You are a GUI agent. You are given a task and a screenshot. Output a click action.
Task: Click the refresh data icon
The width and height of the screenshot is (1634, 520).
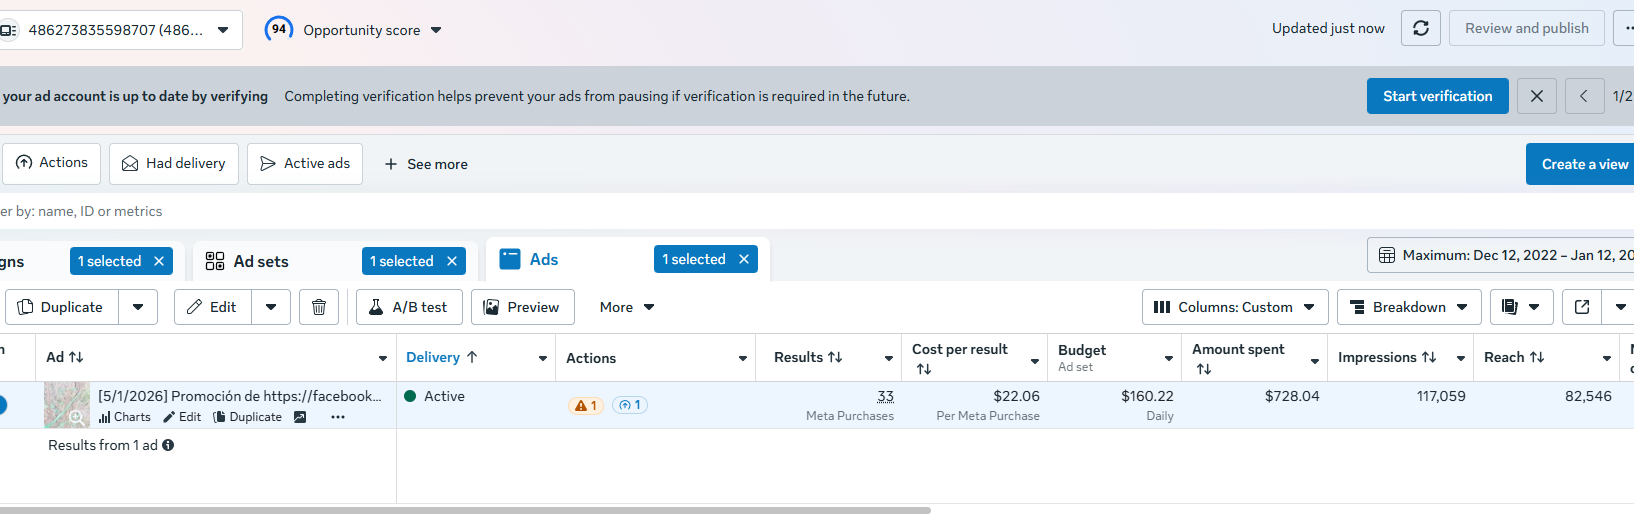click(x=1420, y=28)
